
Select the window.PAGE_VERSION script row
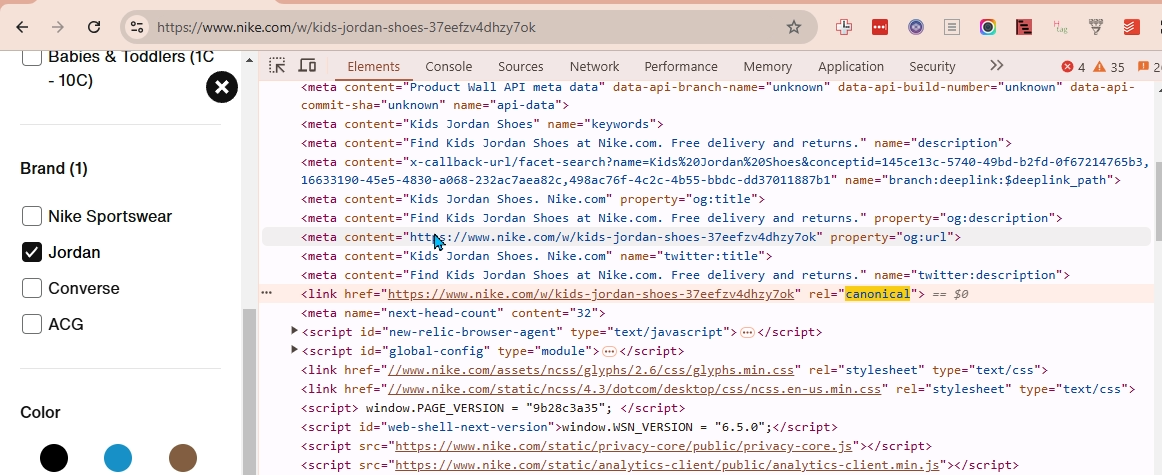[x=493, y=408]
